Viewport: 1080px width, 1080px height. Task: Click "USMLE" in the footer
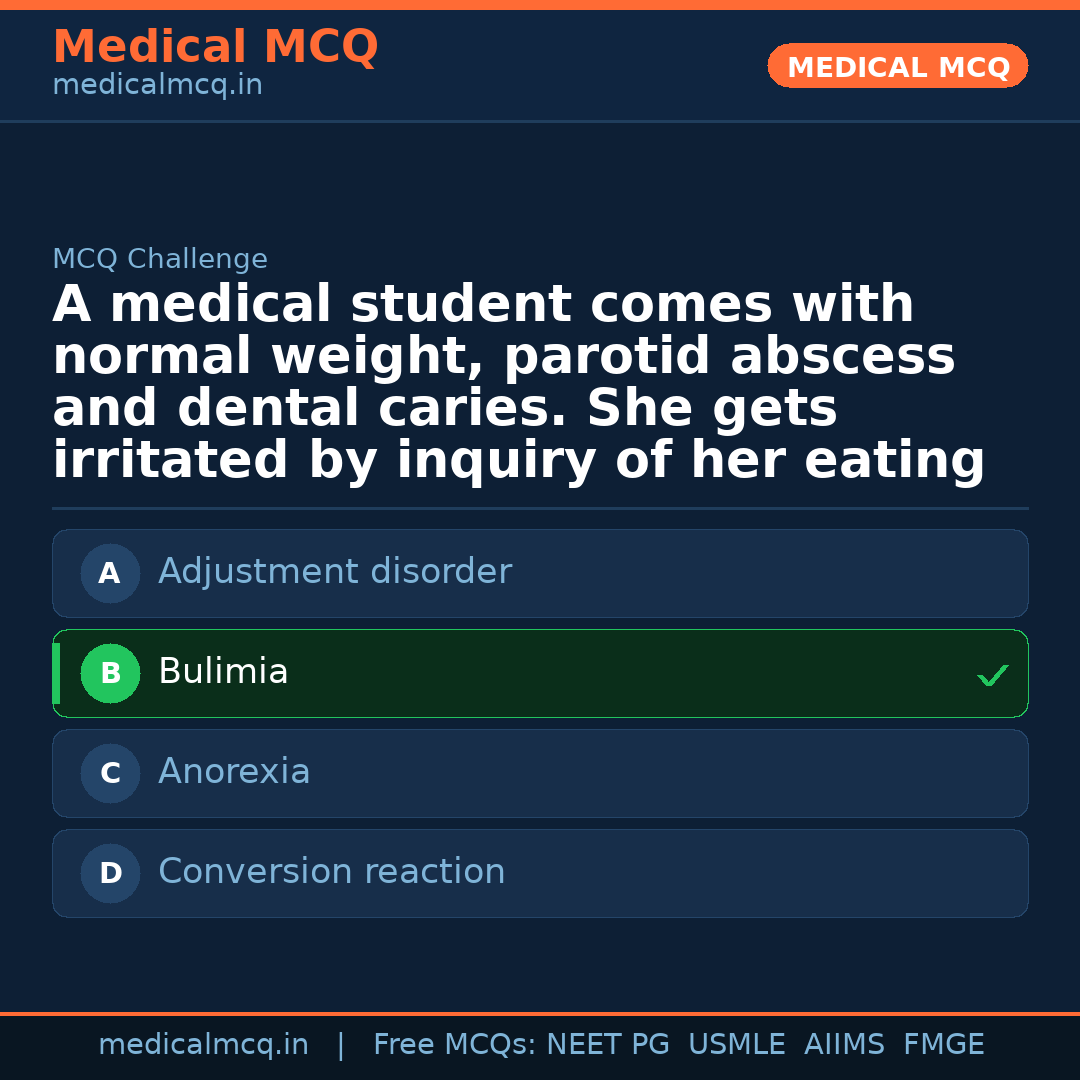(x=736, y=1045)
